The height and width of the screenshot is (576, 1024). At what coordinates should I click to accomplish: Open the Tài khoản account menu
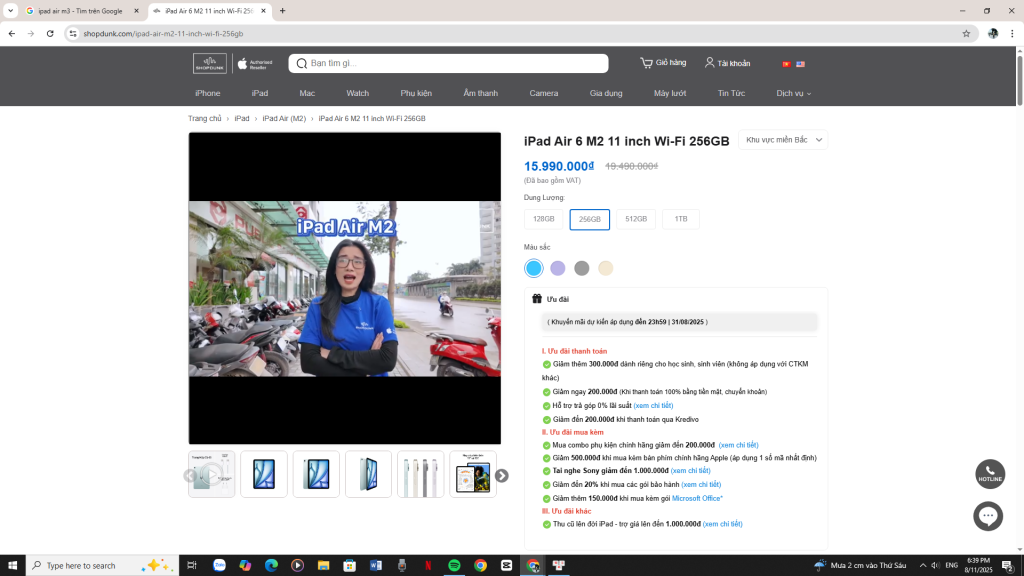tap(728, 63)
